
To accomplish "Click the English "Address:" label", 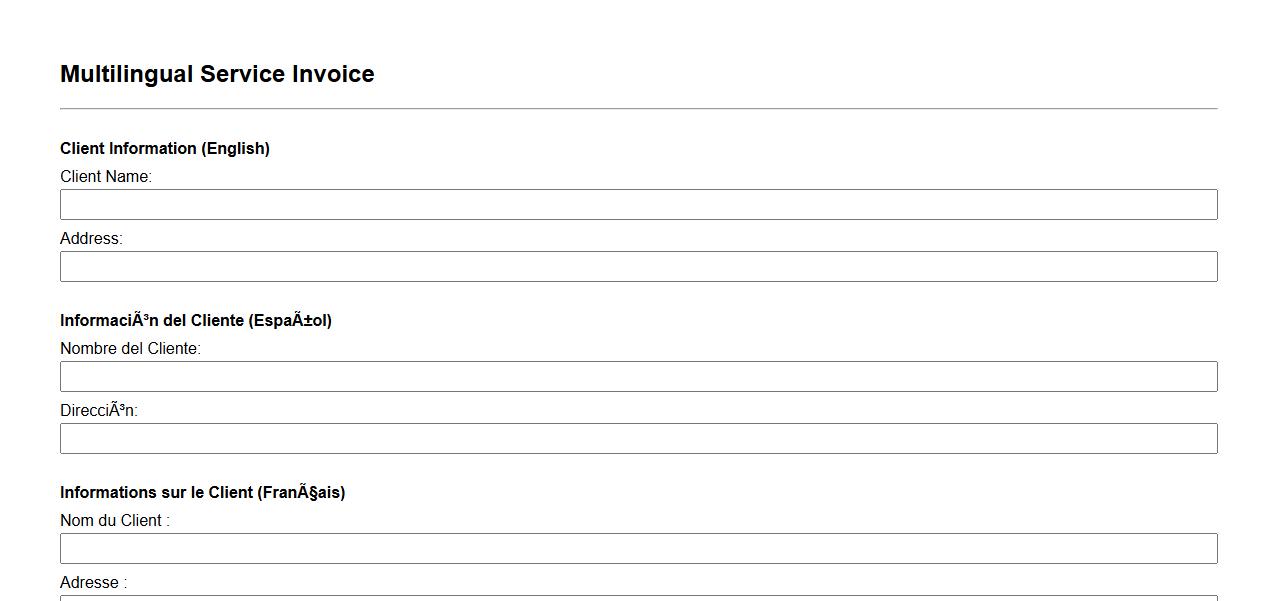I will [91, 239].
